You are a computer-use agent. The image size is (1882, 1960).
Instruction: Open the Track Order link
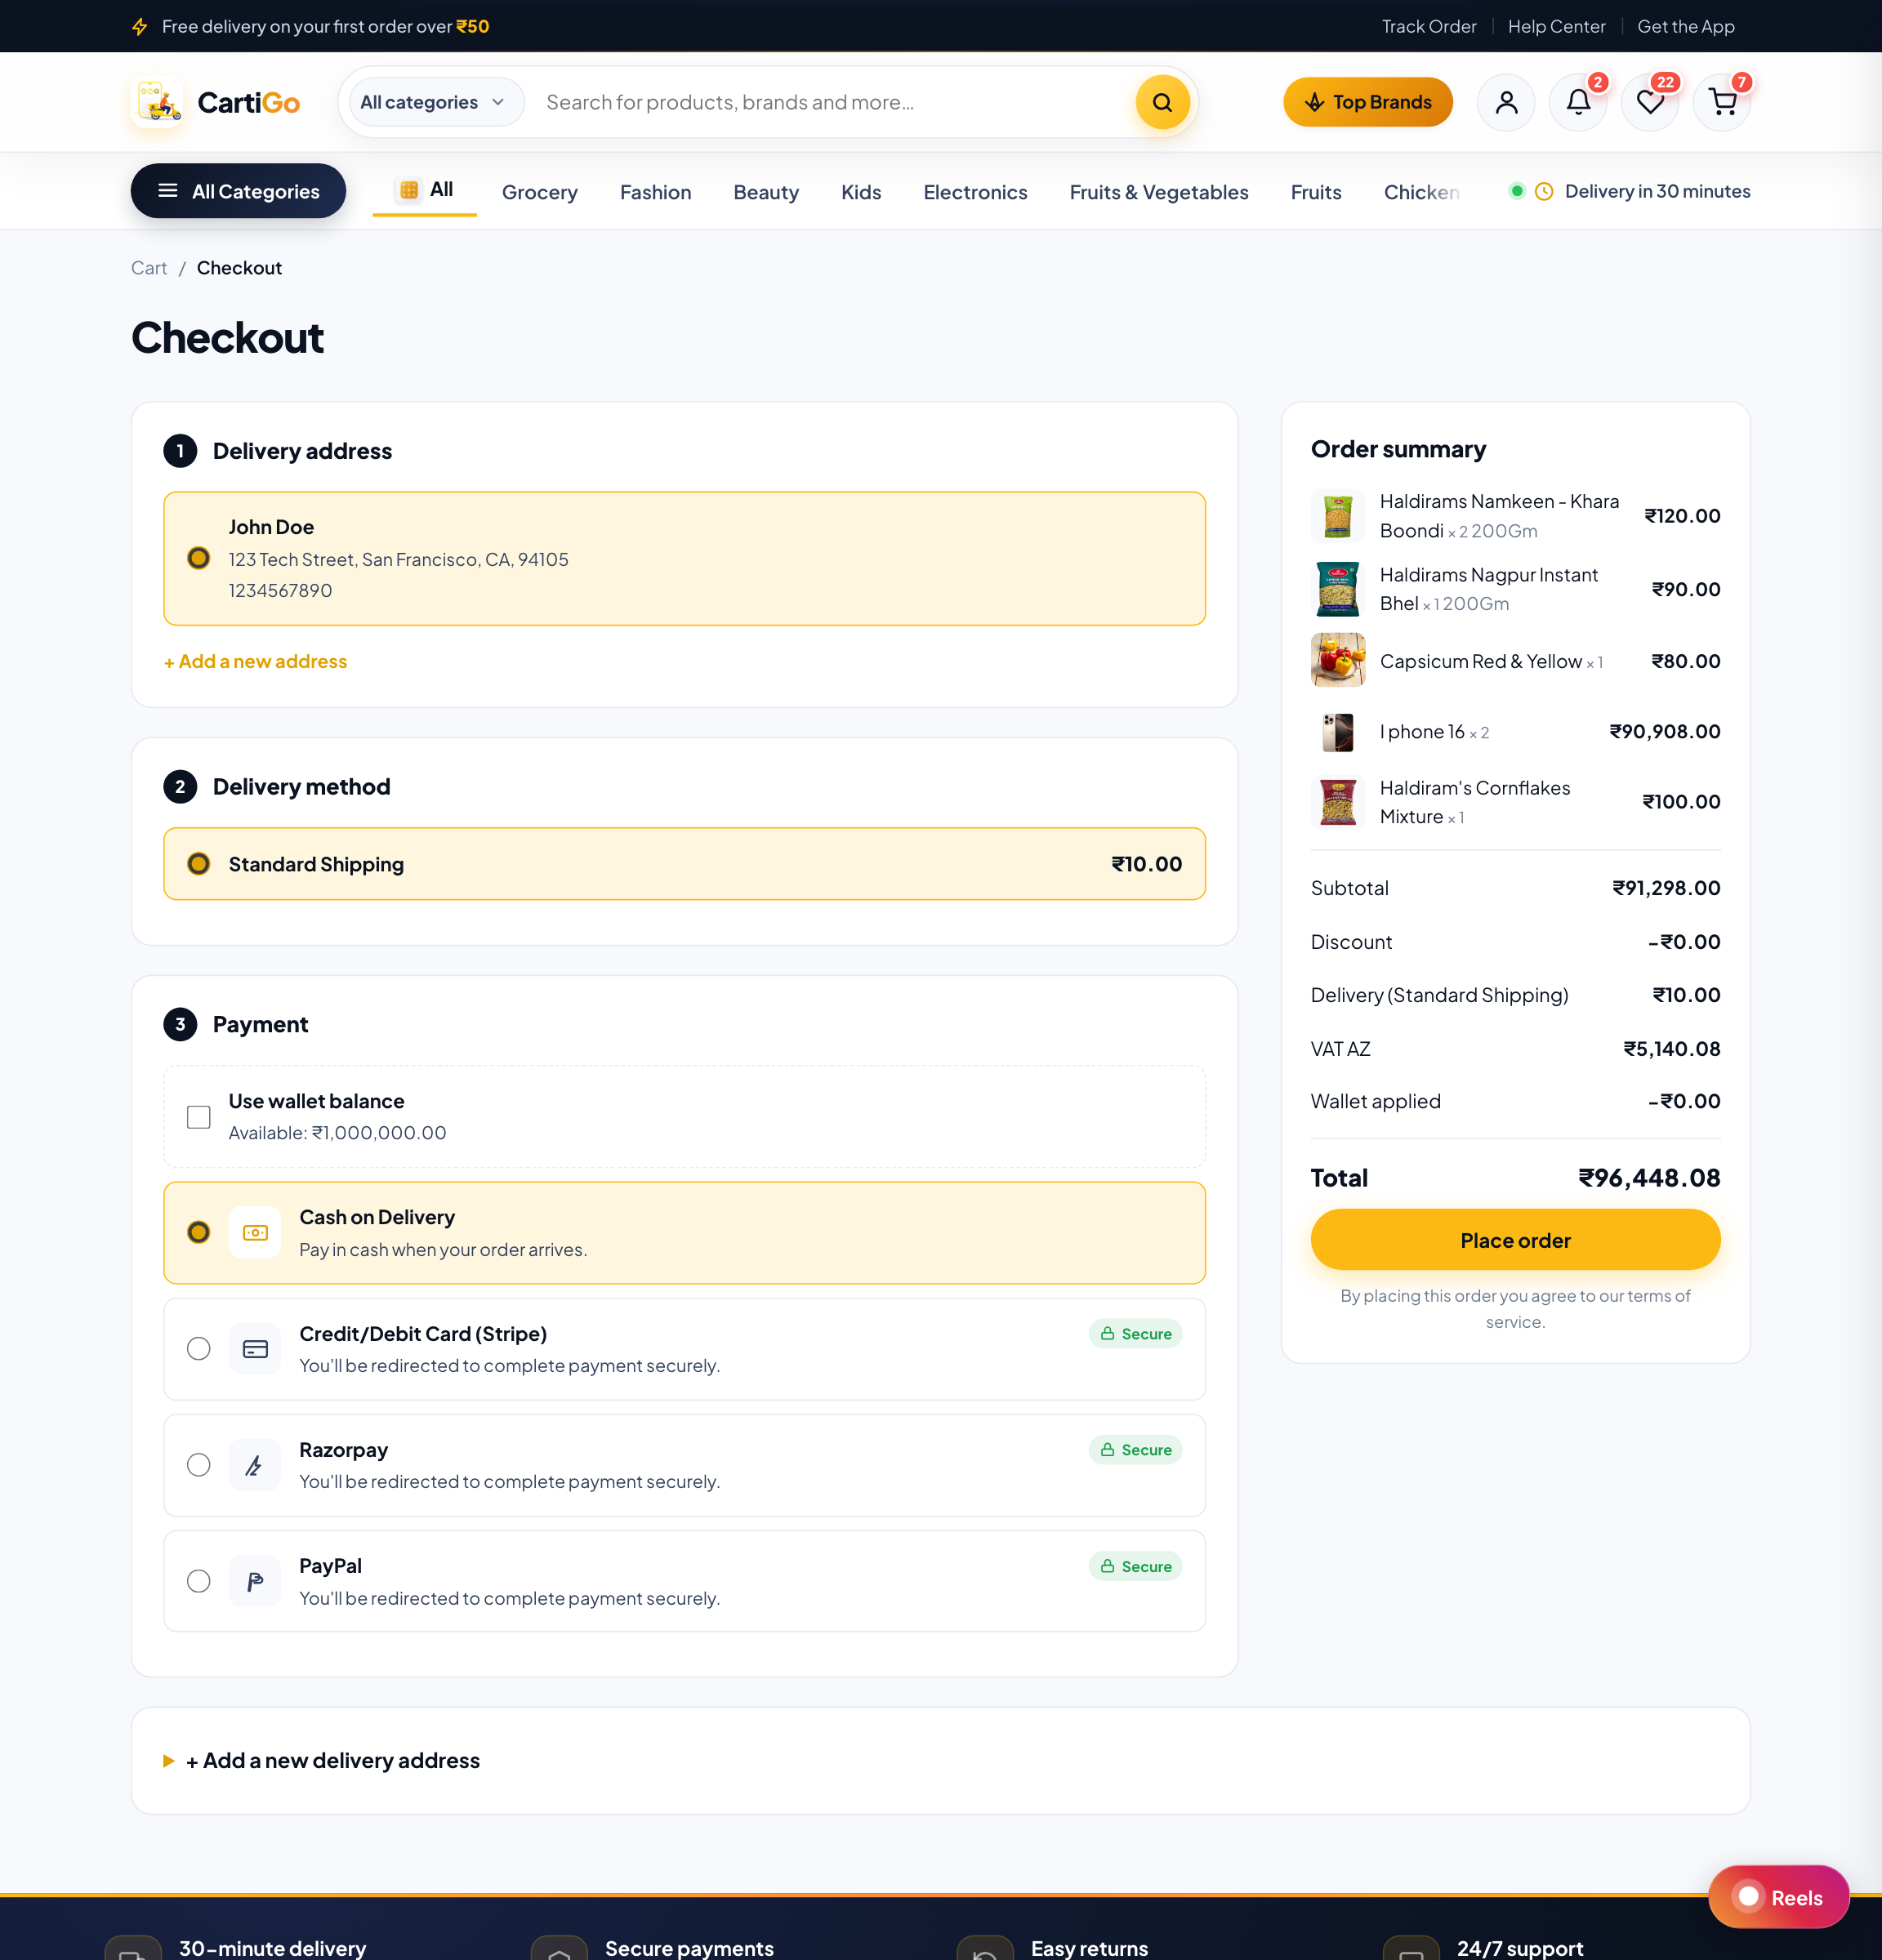[x=1429, y=27]
